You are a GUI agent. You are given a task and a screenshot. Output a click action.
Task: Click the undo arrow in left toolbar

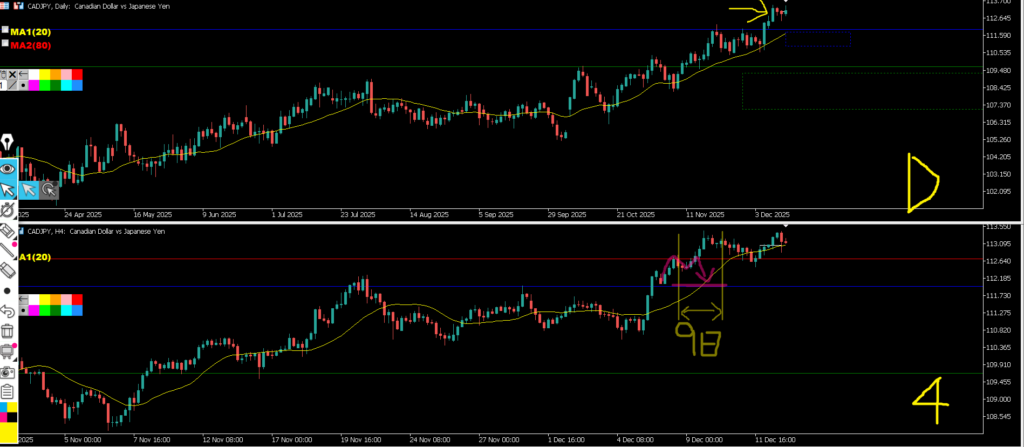coord(7,310)
